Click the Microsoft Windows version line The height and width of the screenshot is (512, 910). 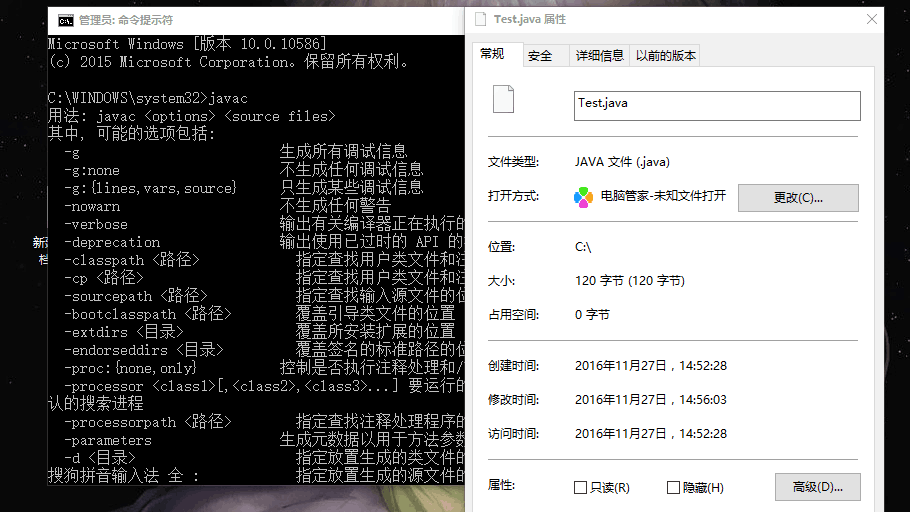click(x=187, y=44)
